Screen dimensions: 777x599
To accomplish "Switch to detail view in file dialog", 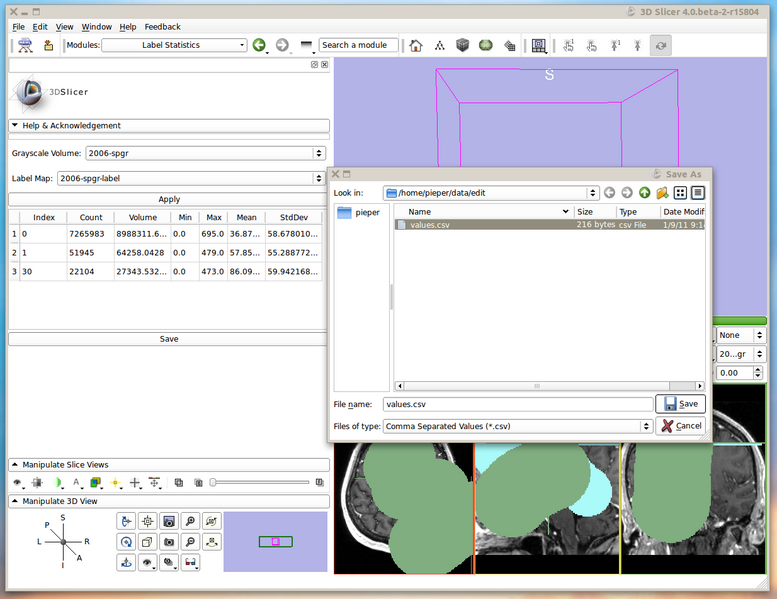I will [698, 193].
